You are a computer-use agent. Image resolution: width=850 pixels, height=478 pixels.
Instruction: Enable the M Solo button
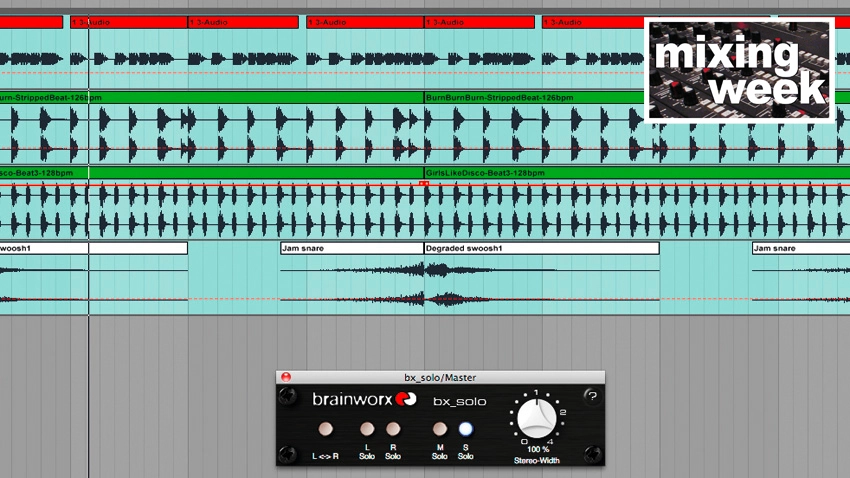click(440, 429)
